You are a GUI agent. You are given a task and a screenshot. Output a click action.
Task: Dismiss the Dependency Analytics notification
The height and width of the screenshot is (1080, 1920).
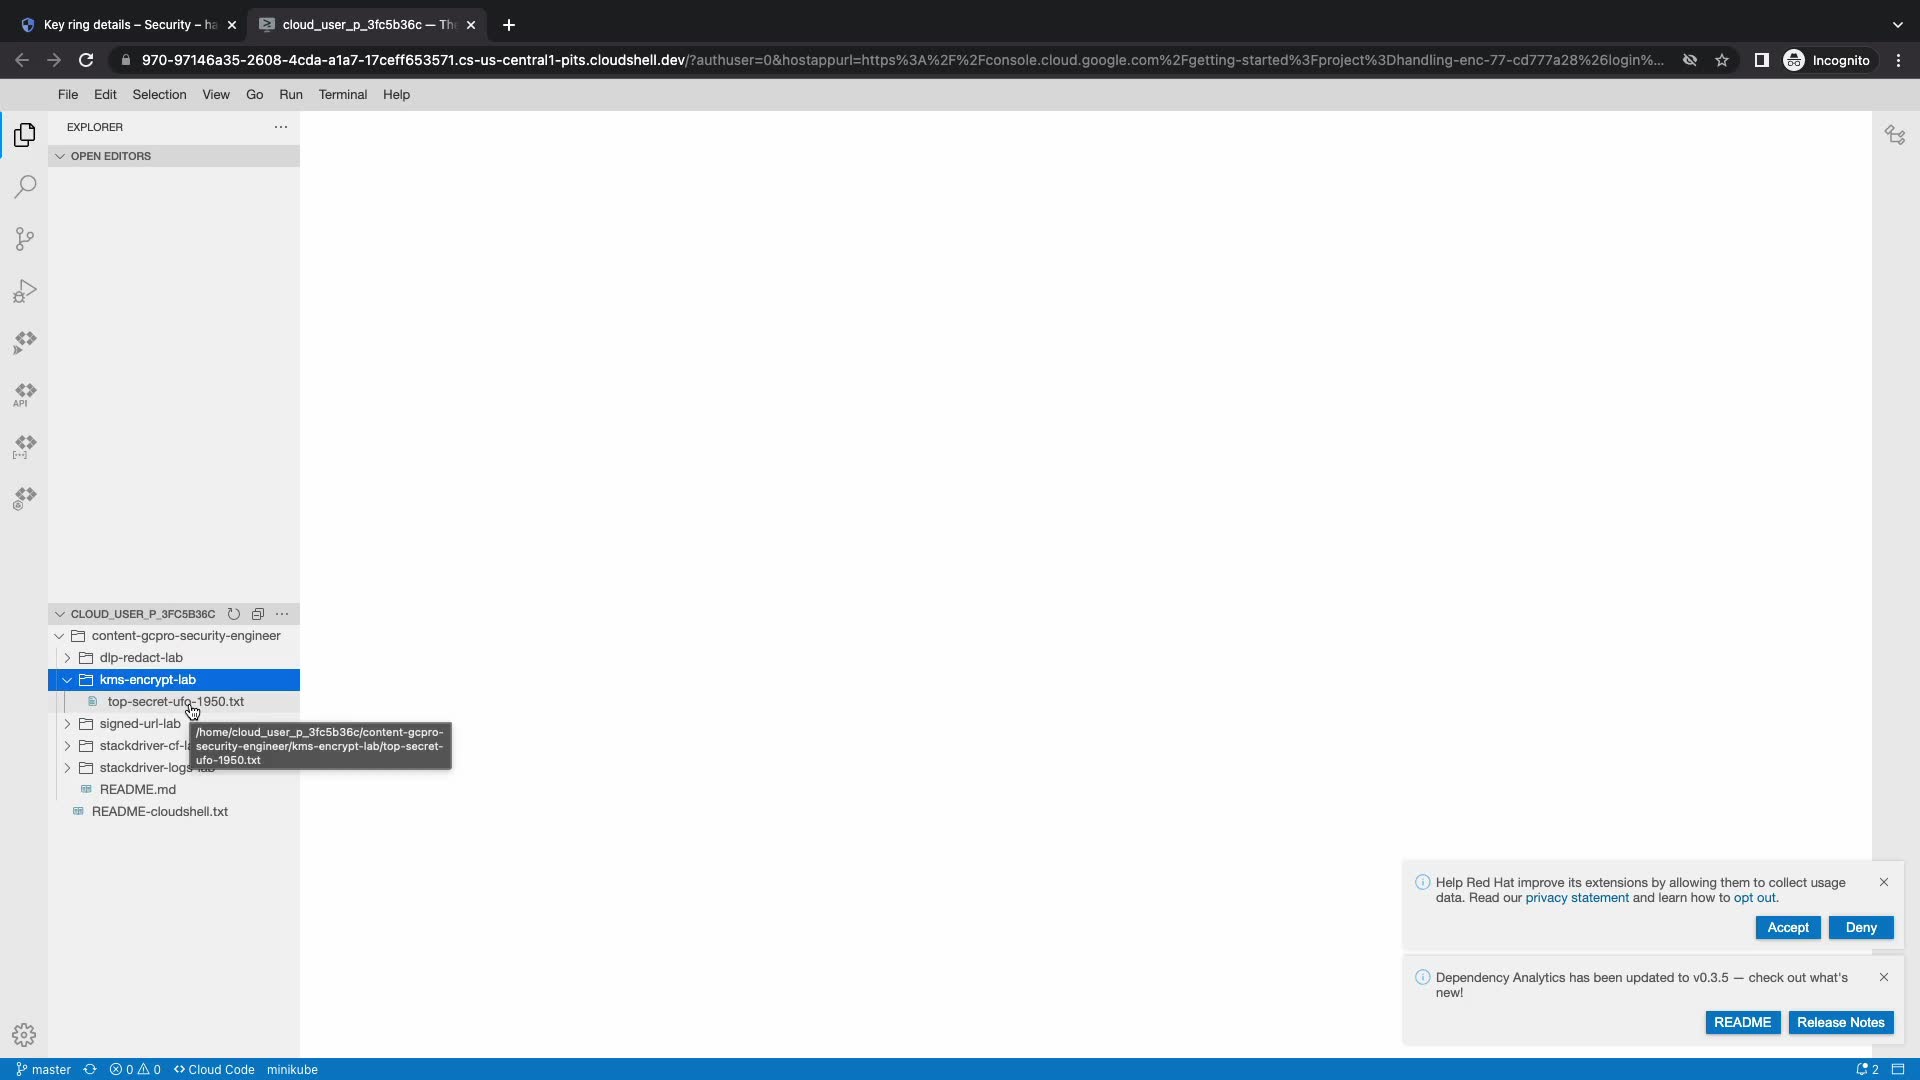click(x=1884, y=977)
